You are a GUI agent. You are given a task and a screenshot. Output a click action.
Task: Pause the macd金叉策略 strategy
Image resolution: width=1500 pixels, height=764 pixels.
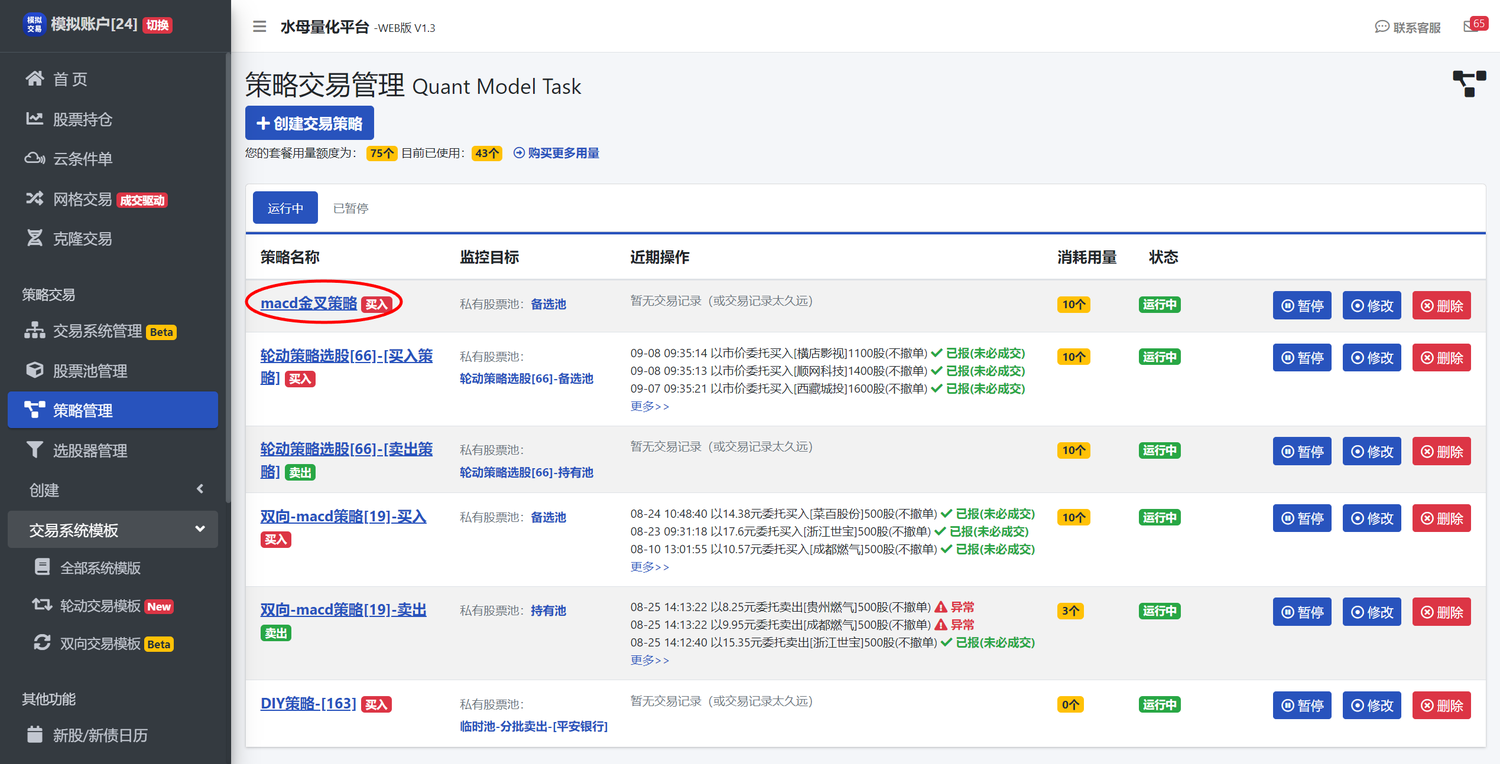click(1301, 306)
